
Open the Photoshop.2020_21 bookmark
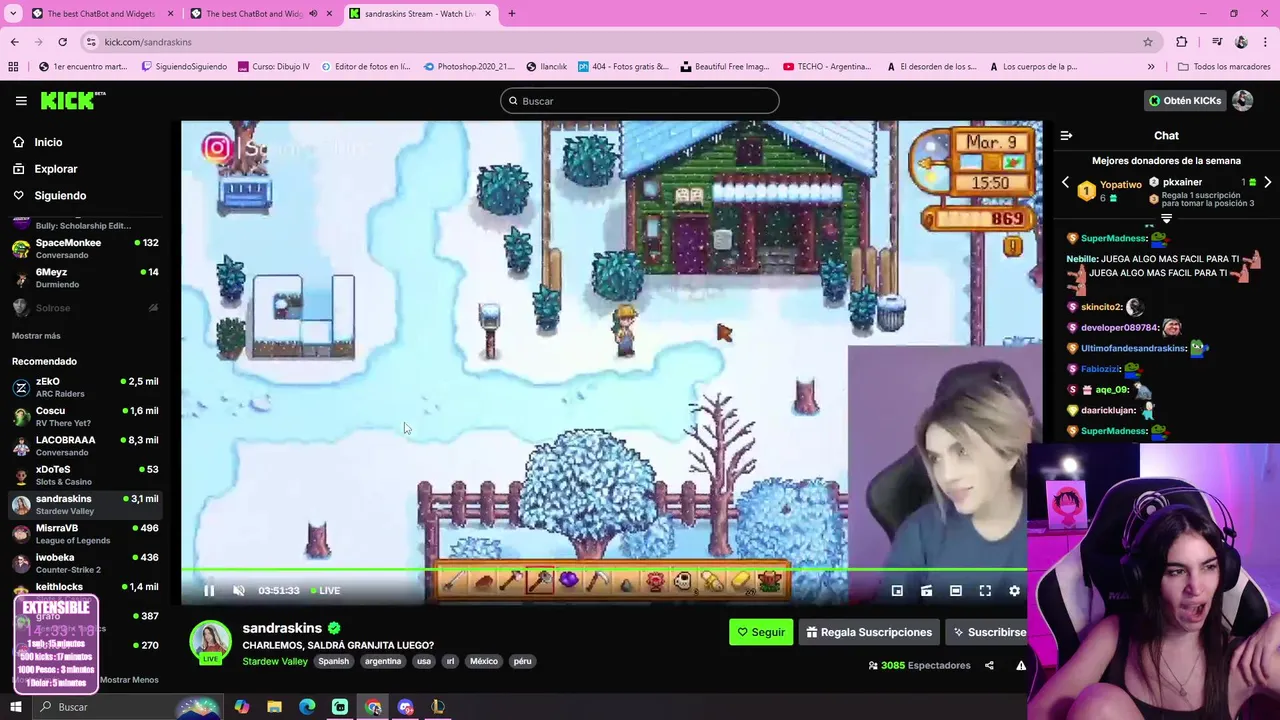pos(469,67)
